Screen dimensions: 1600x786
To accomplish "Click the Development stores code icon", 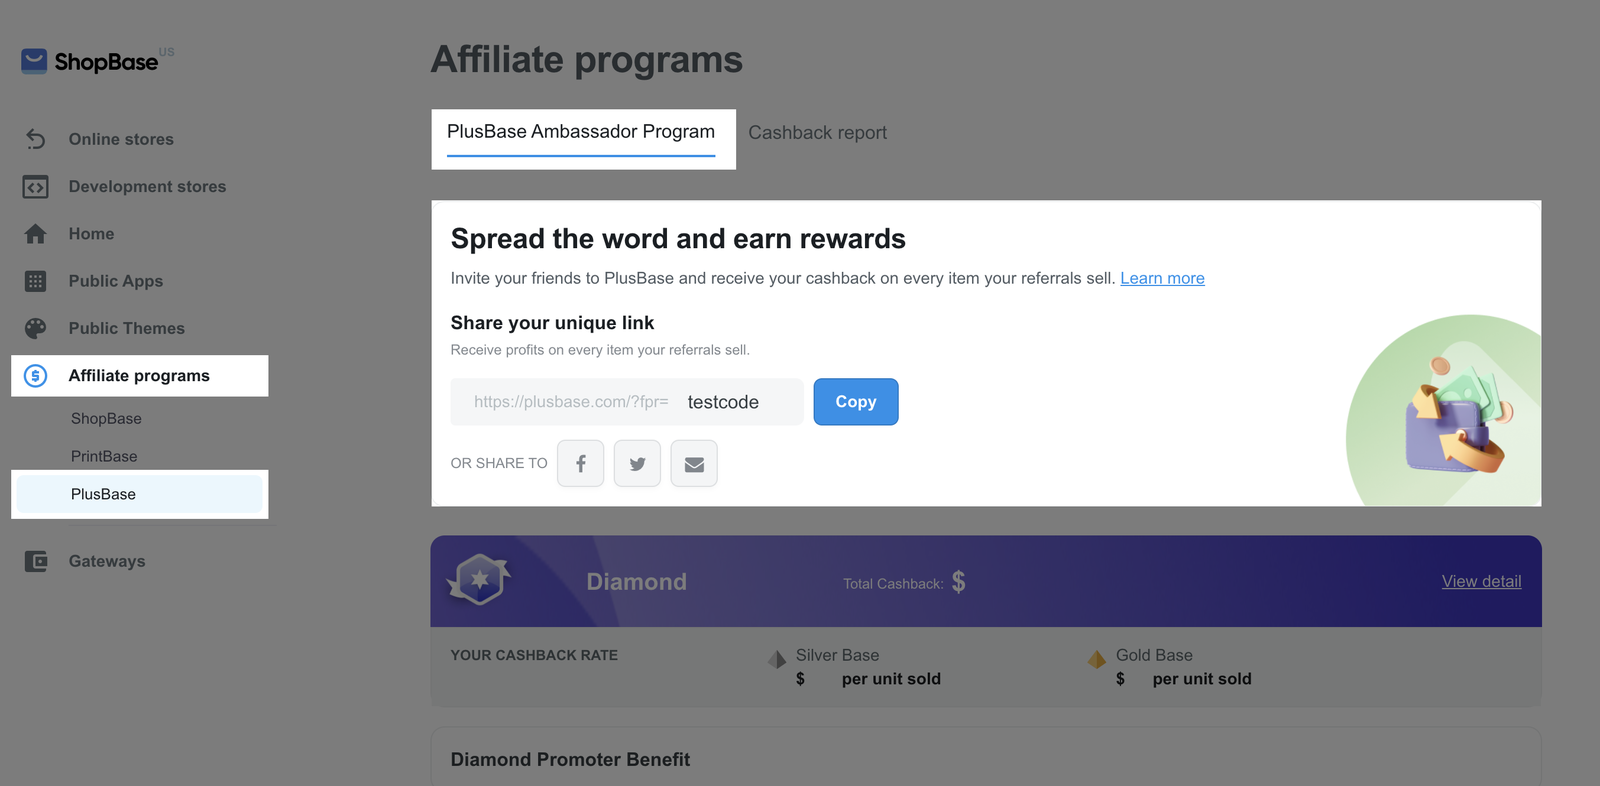I will click(36, 187).
